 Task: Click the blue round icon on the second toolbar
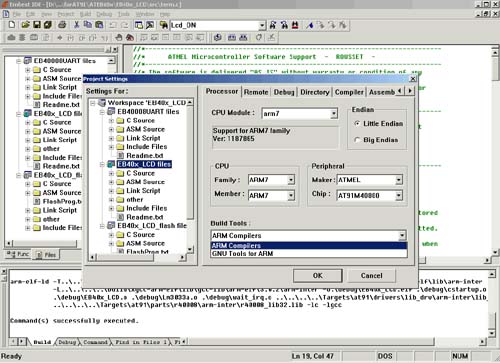[x=218, y=37]
